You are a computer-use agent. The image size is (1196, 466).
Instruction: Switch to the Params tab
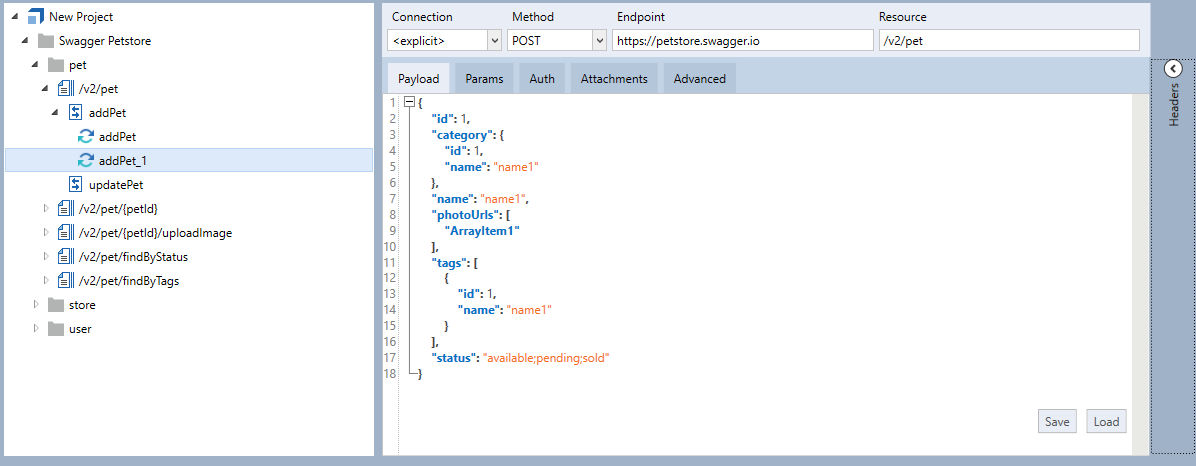pyautogui.click(x=484, y=79)
